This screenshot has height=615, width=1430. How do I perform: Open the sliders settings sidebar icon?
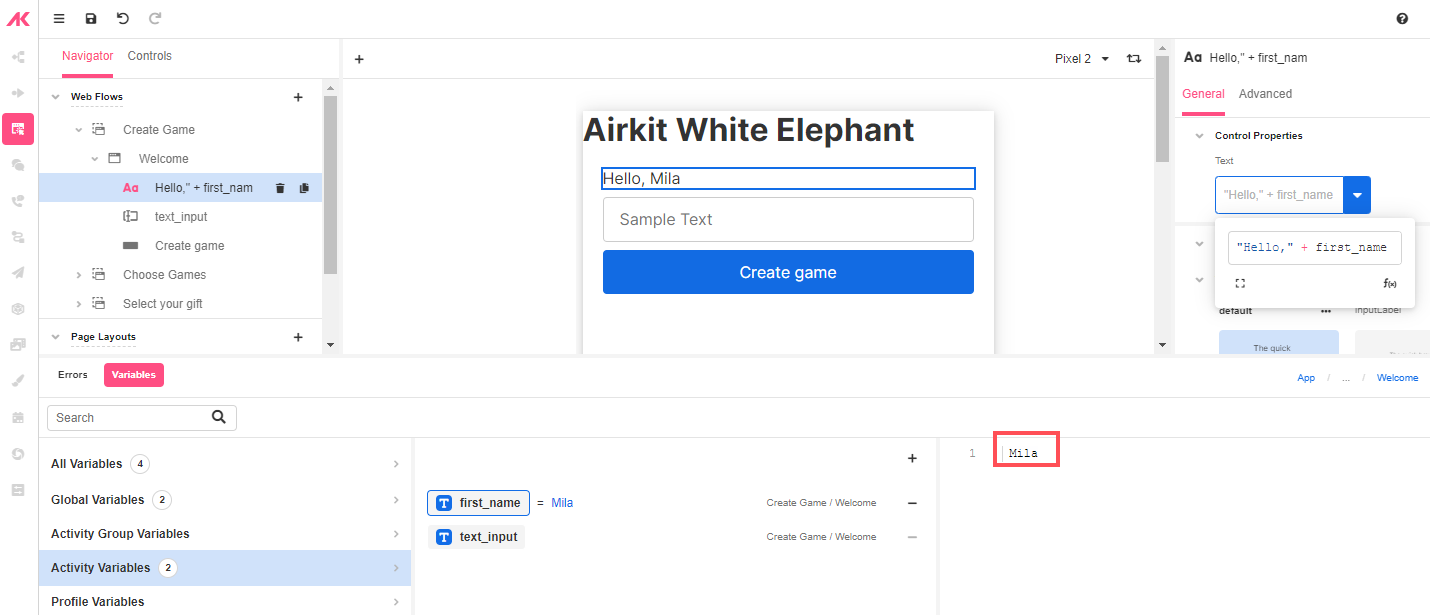point(18,490)
